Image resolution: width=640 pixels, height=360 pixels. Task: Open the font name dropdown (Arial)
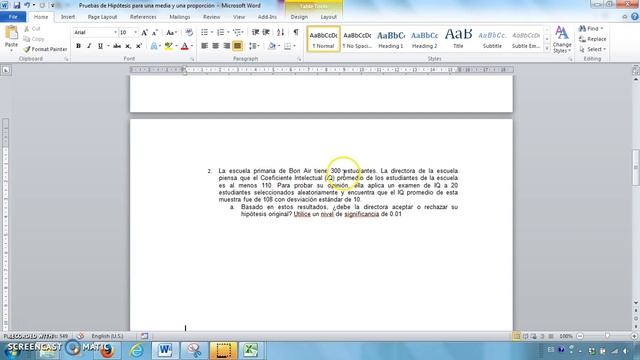(x=115, y=32)
